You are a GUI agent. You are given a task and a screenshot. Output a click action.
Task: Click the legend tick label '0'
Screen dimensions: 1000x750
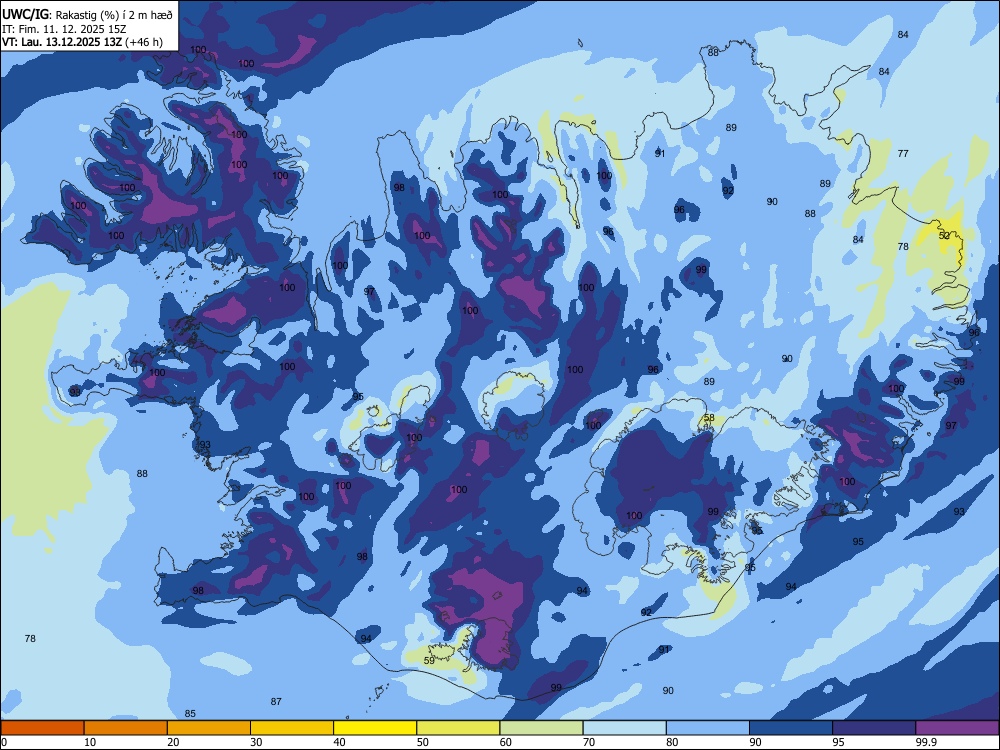pyautogui.click(x=4, y=742)
